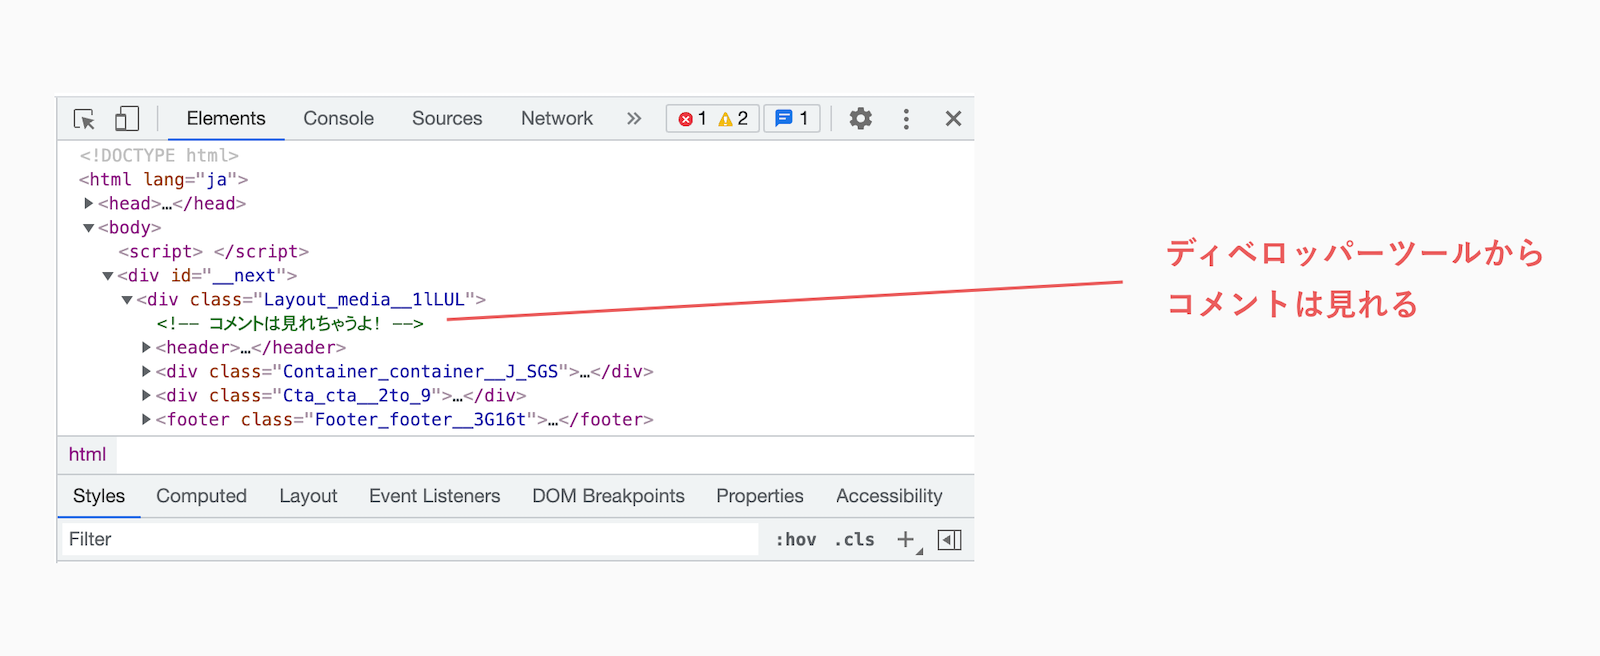Collapse the body element node
The width and height of the screenshot is (1600, 656).
tap(88, 228)
